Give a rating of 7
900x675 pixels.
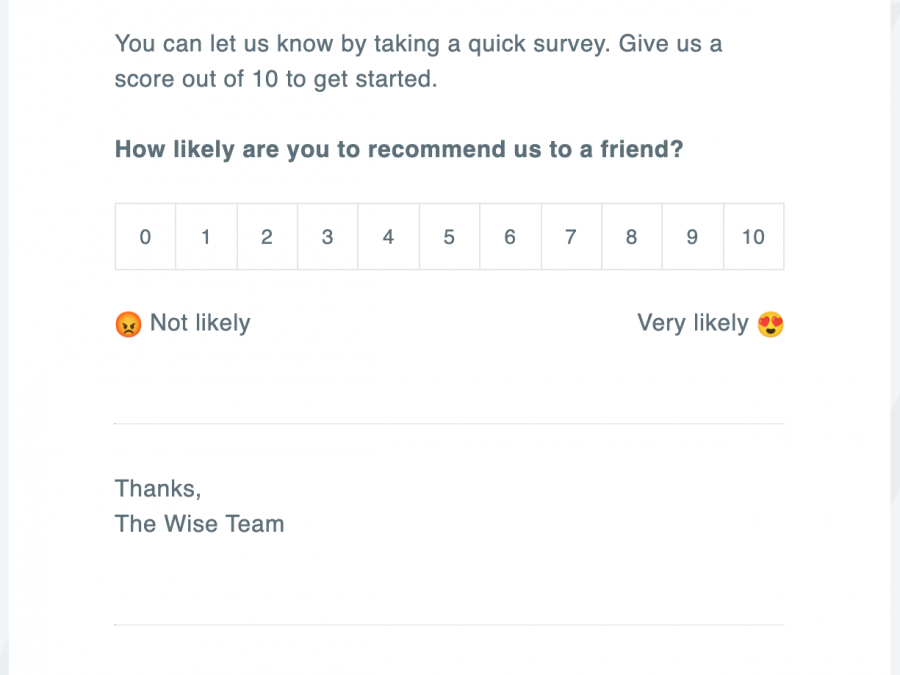(x=571, y=237)
